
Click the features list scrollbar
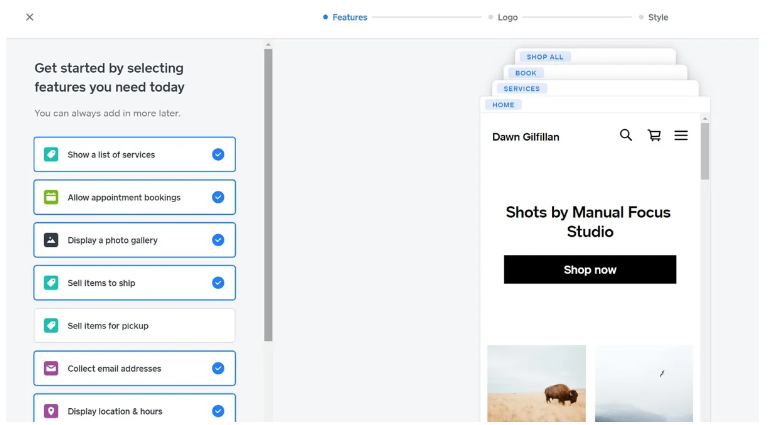268,195
